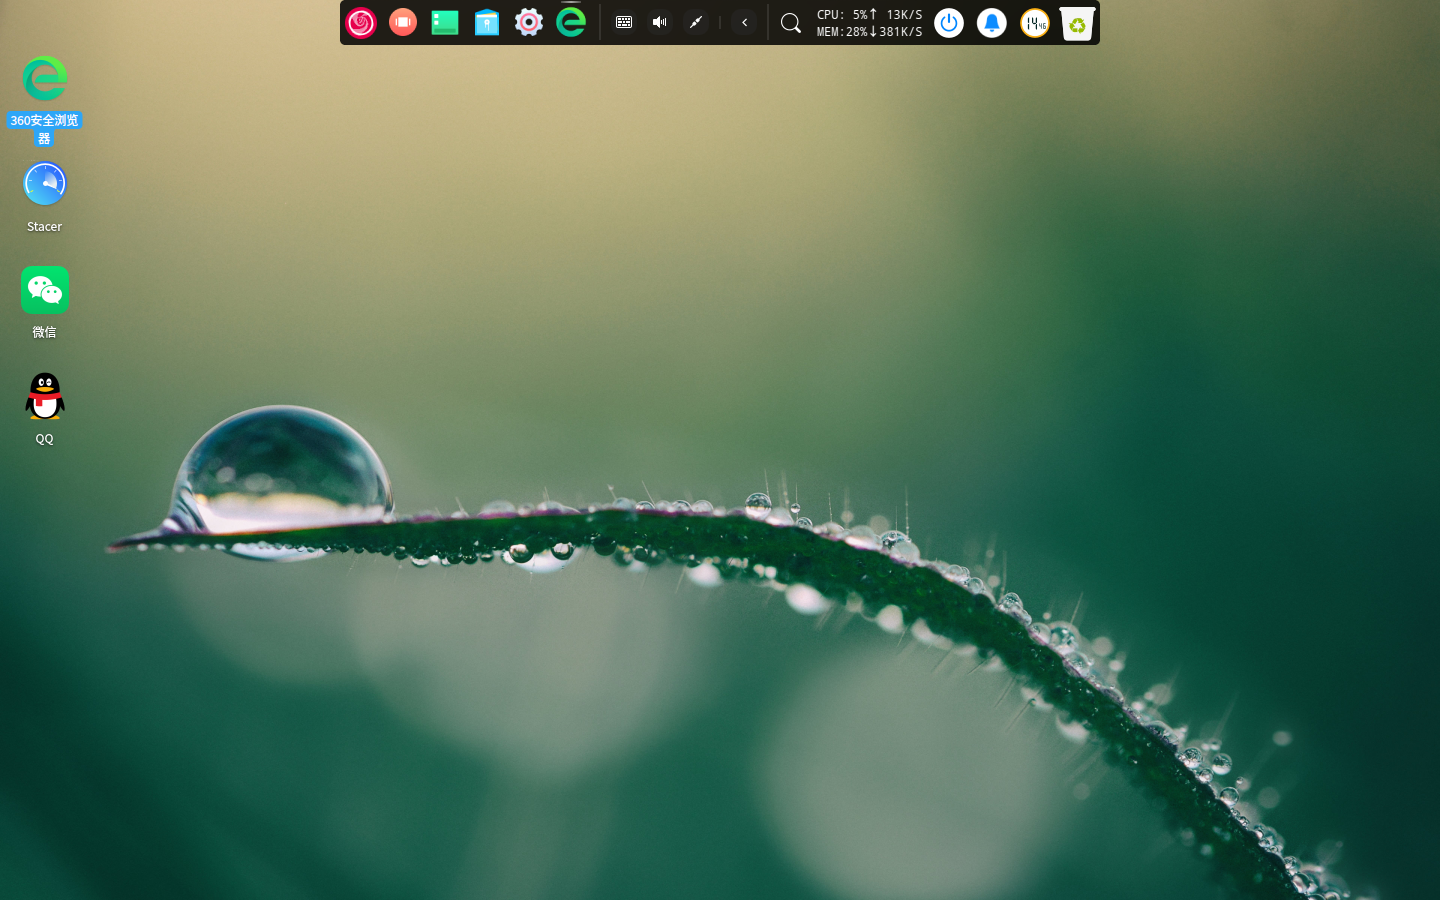The width and height of the screenshot is (1440, 900).
Task: Open the Deepin launcher from the dock
Action: tap(361, 22)
